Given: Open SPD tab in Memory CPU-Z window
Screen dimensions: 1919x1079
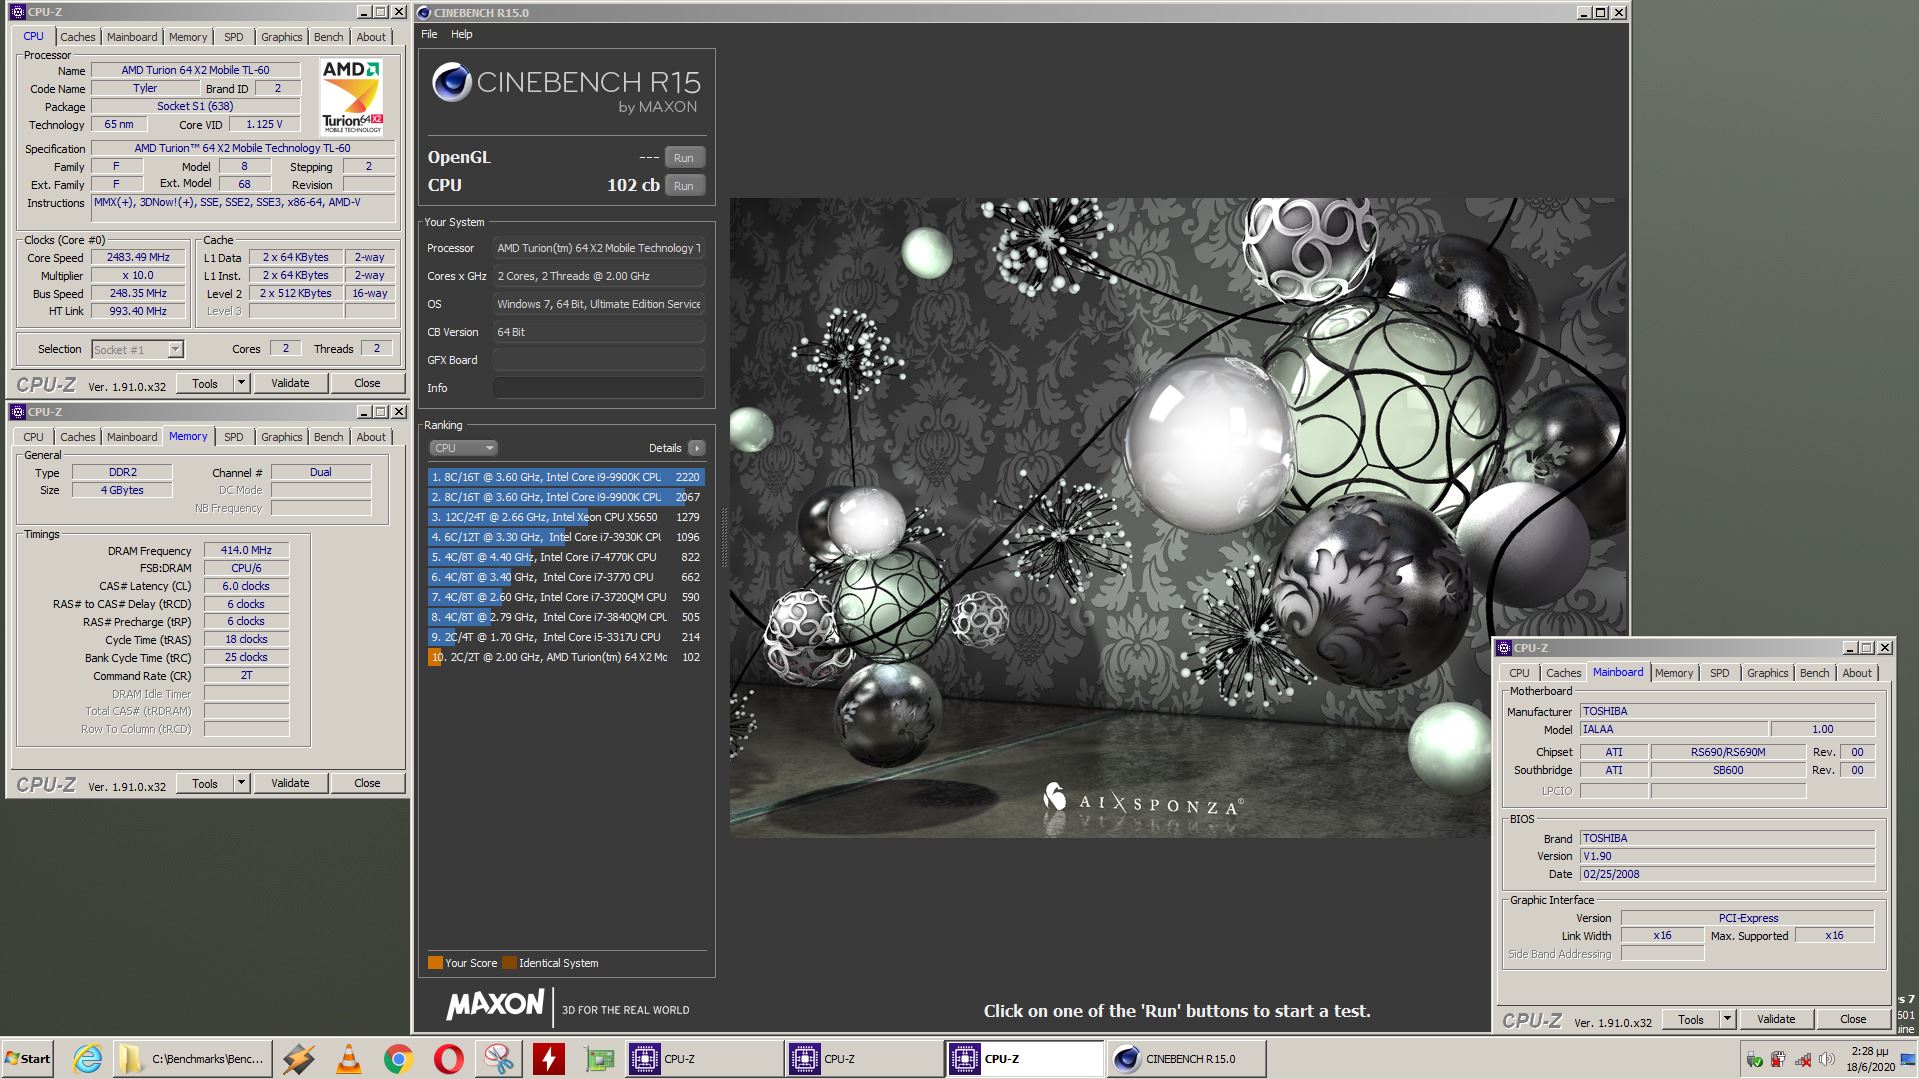Looking at the screenshot, I should (233, 437).
